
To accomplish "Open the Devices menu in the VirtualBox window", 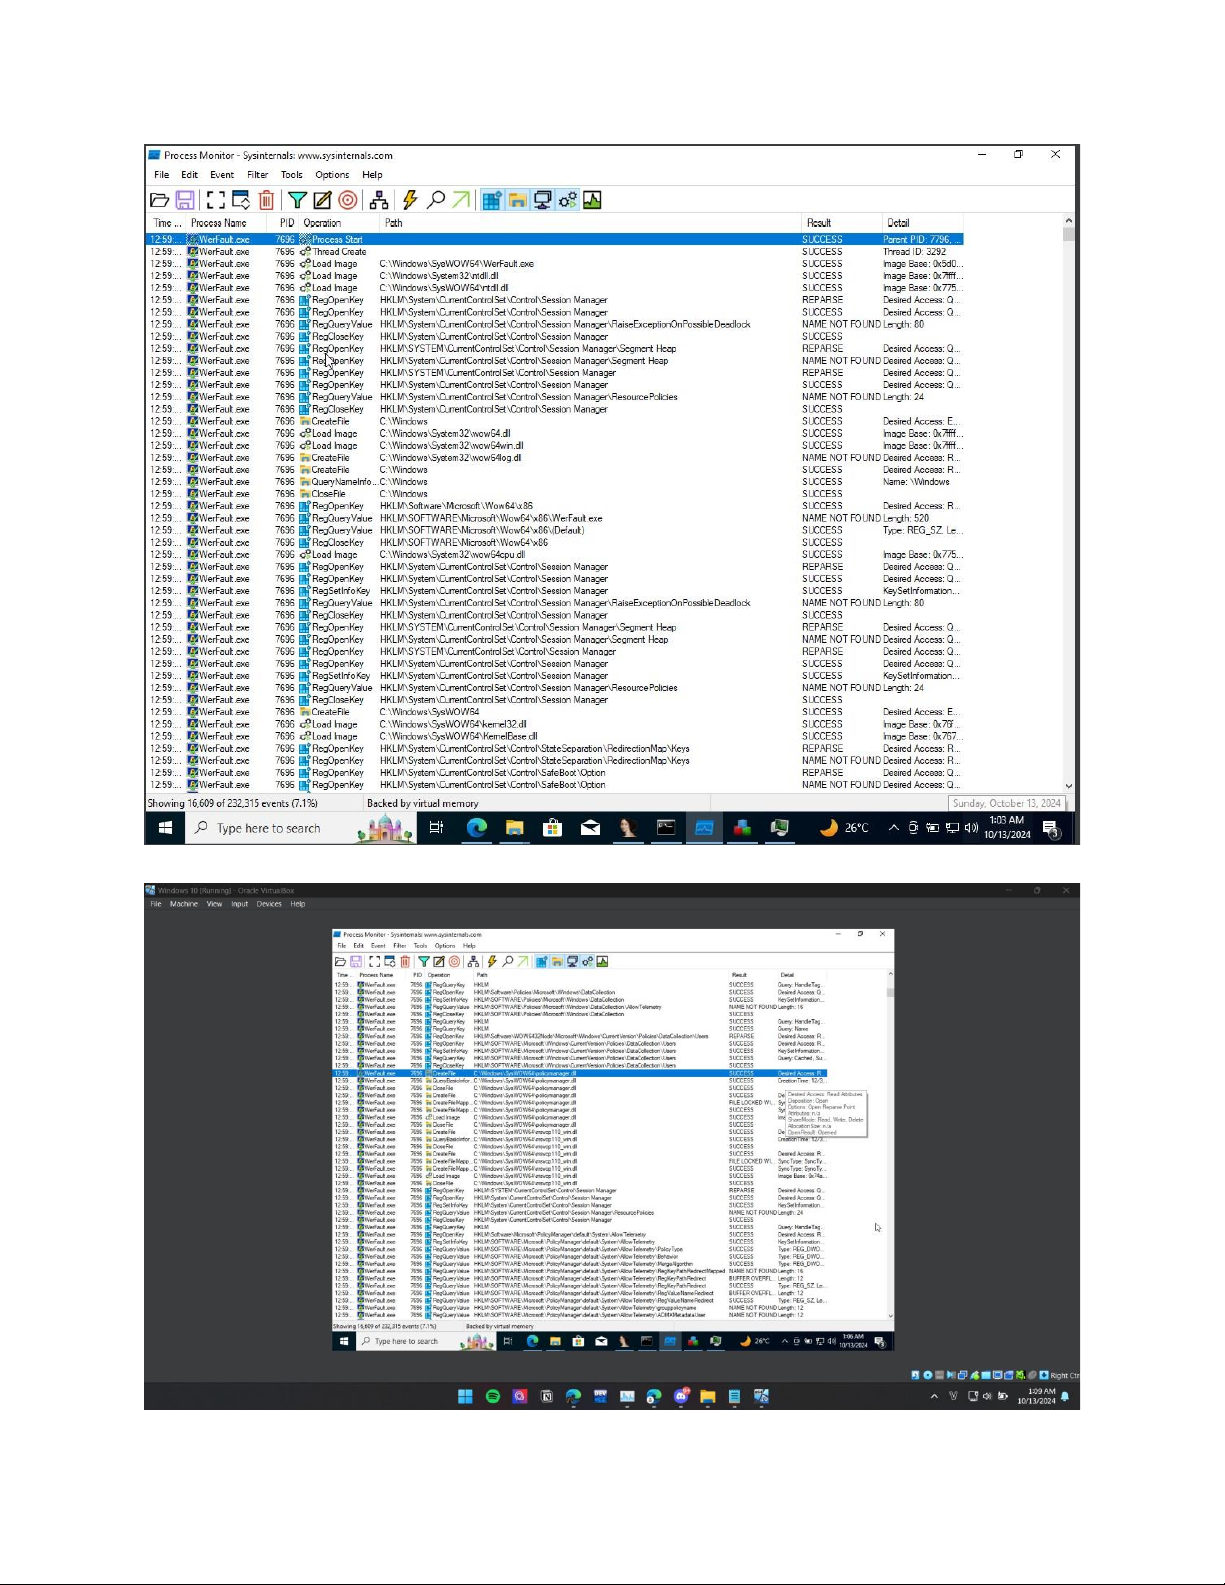I will pos(269,904).
